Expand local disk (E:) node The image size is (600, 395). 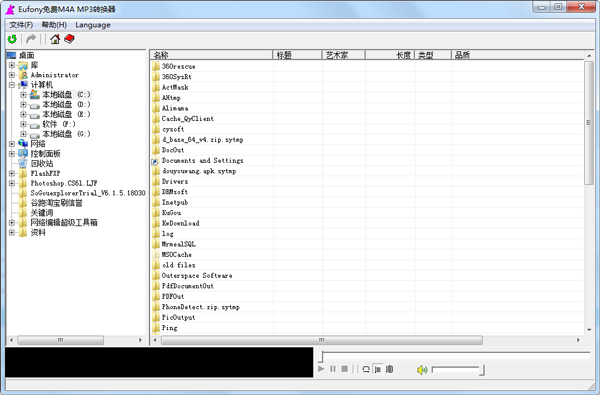pyautogui.click(x=23, y=114)
